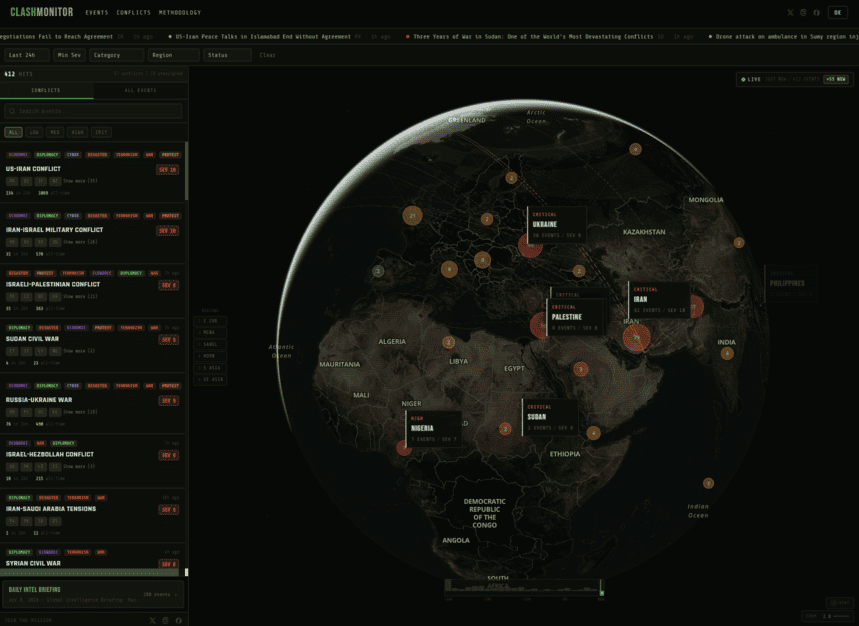Switch to the ALL EVENTS tab
Image resolution: width=859 pixels, height=626 pixels.
138,89
